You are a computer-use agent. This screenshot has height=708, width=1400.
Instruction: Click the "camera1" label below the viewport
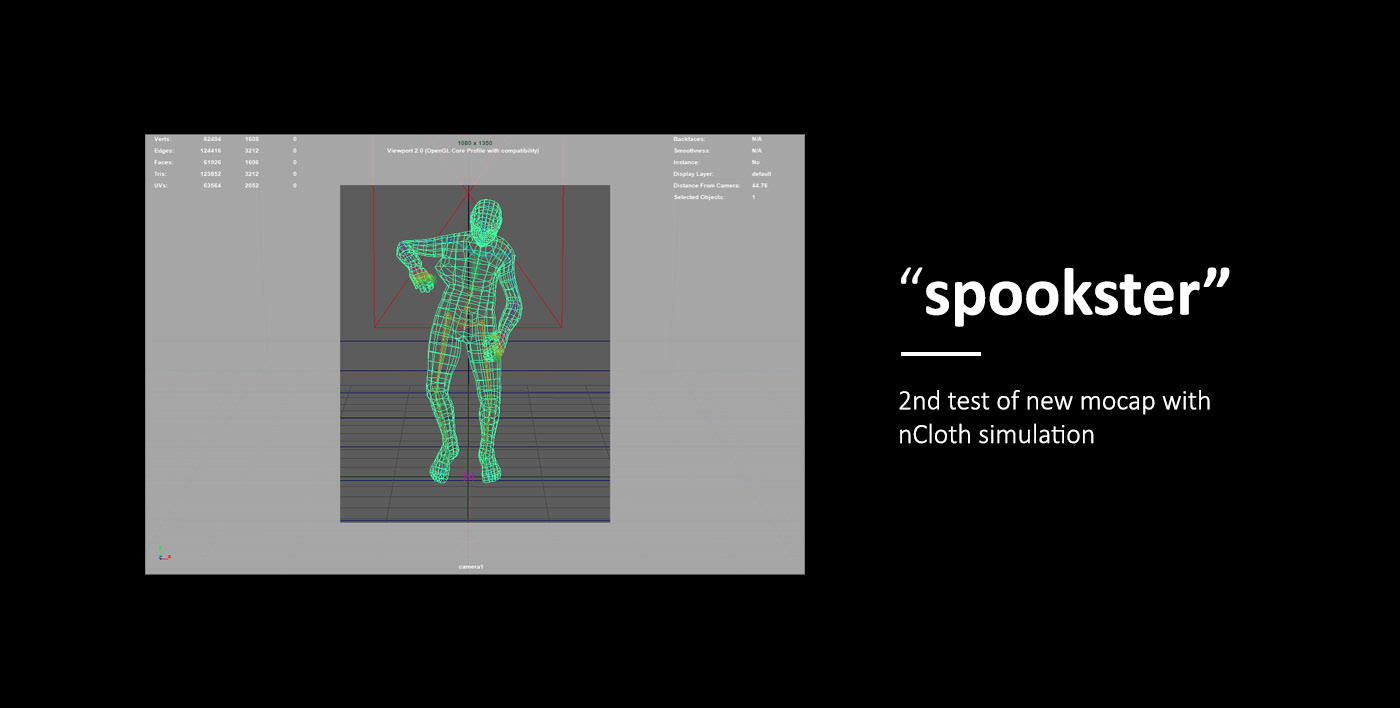click(471, 567)
